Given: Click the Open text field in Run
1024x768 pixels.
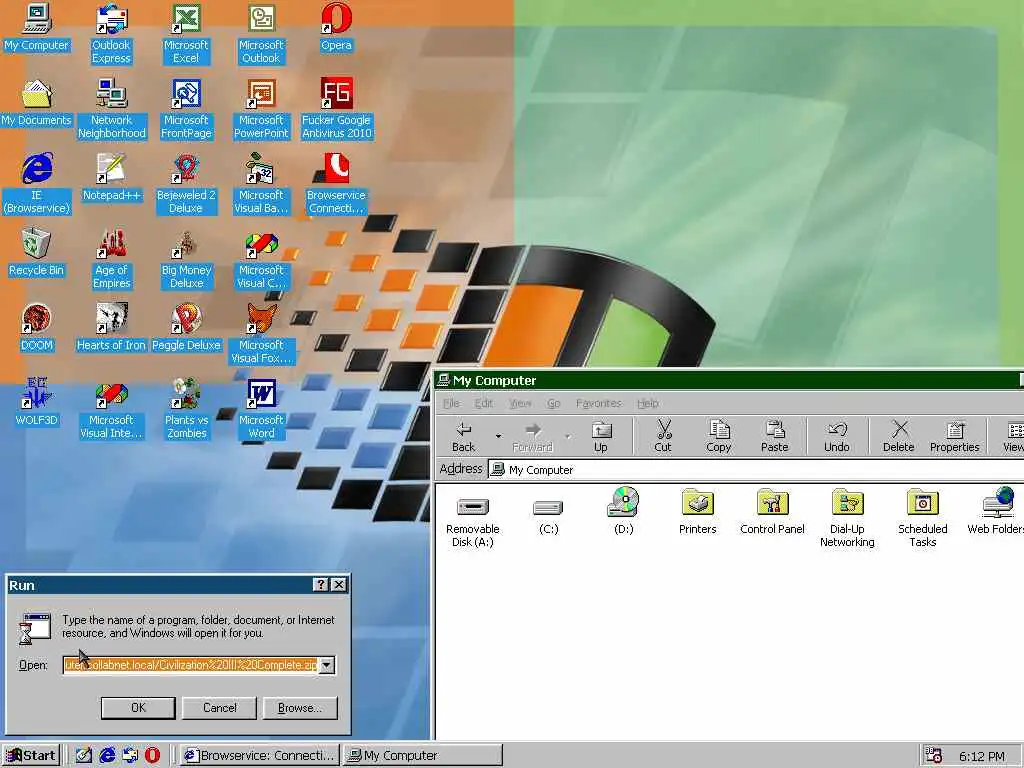Looking at the screenshot, I should coord(191,665).
